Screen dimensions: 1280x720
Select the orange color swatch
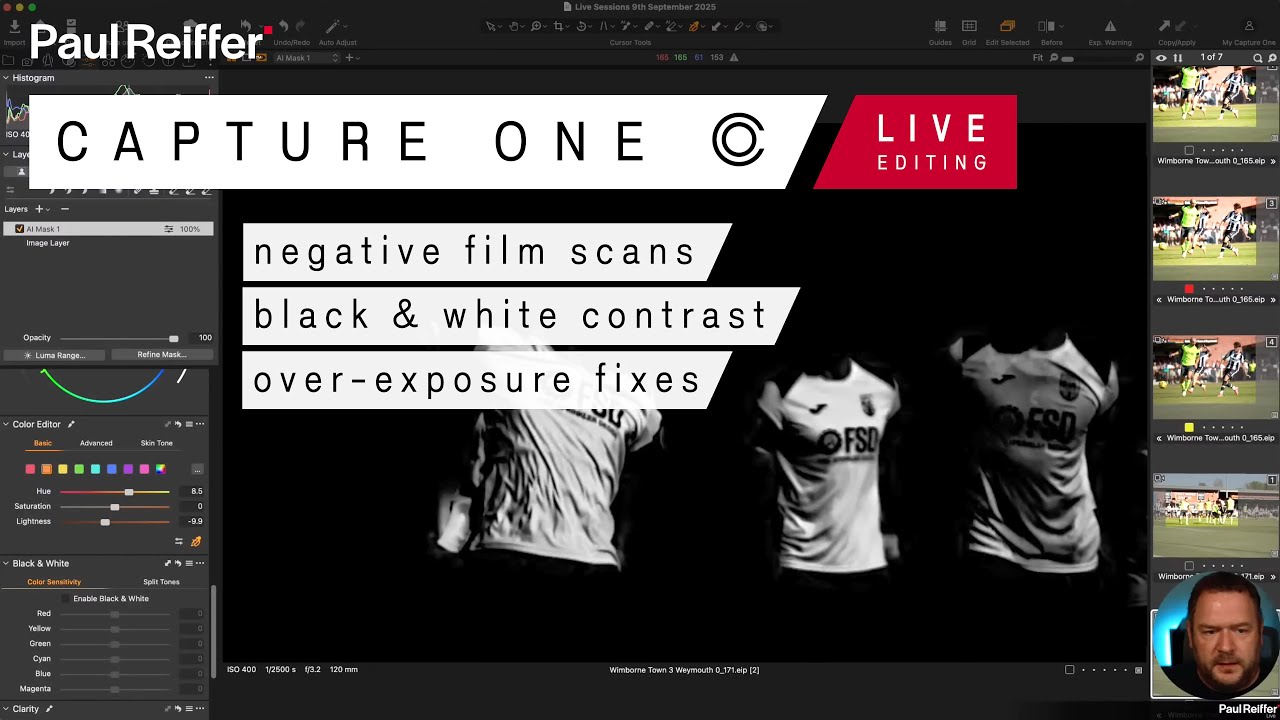(x=46, y=469)
